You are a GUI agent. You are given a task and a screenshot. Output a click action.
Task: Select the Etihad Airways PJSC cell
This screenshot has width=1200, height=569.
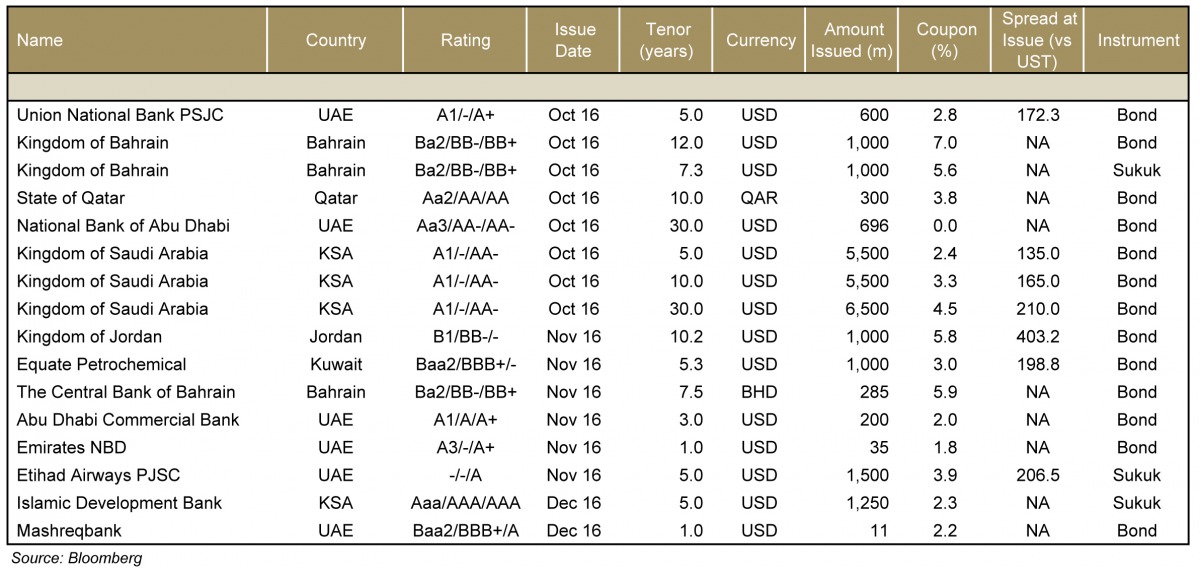pyautogui.click(x=97, y=476)
